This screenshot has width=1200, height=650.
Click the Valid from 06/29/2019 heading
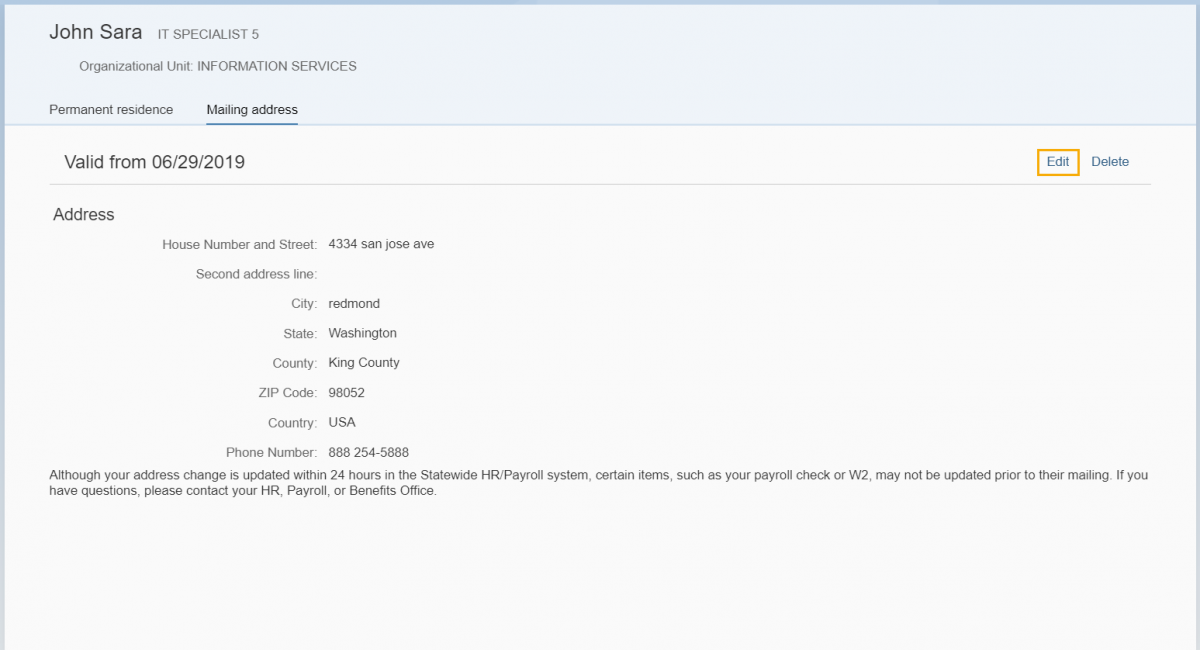(154, 162)
